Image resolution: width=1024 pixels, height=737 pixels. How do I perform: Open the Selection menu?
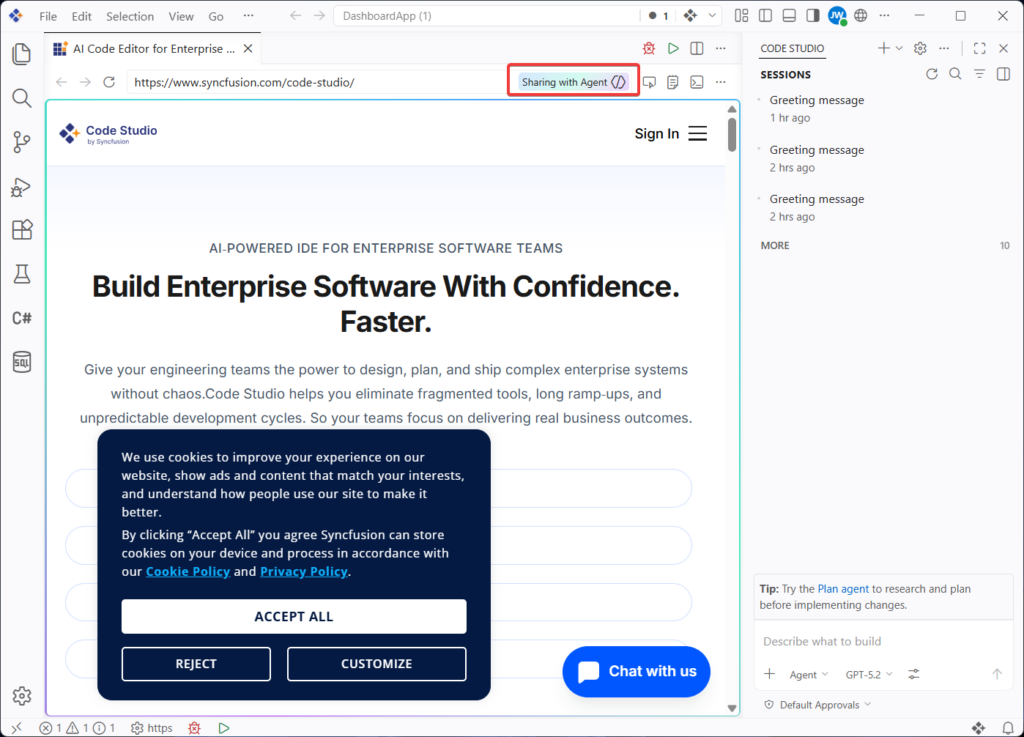coord(130,16)
